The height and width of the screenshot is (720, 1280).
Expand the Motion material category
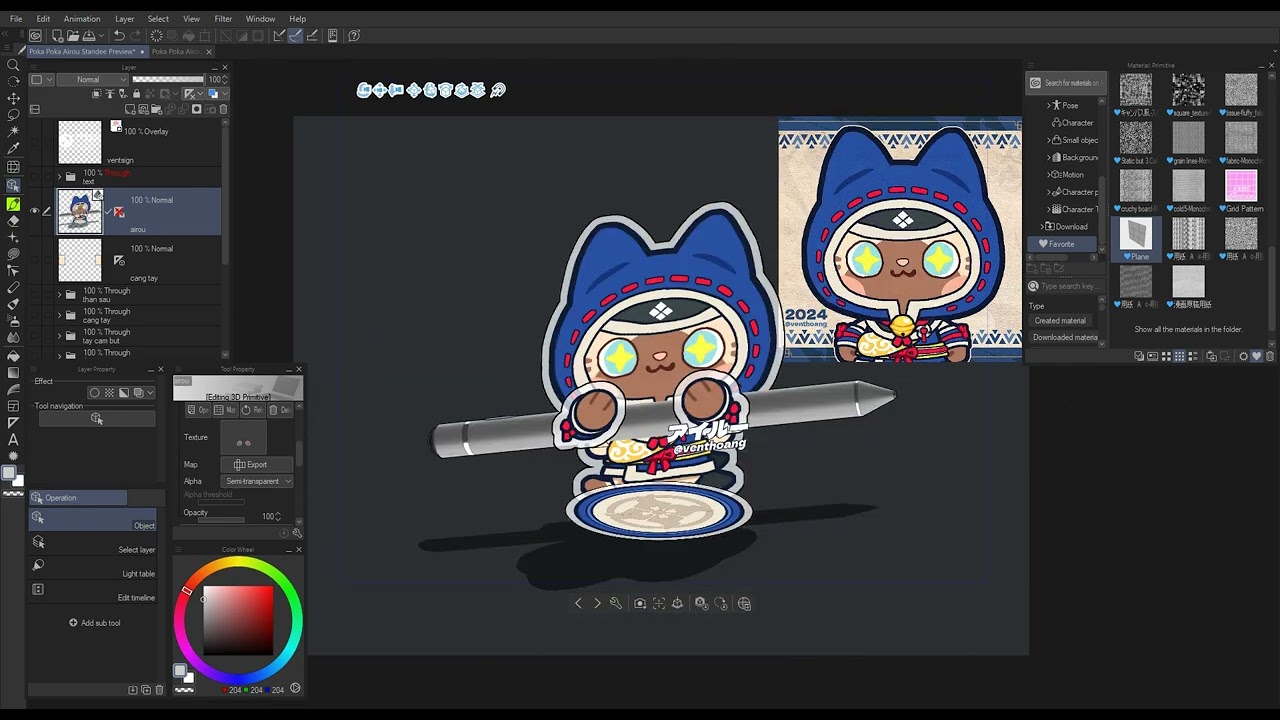(x=1048, y=174)
